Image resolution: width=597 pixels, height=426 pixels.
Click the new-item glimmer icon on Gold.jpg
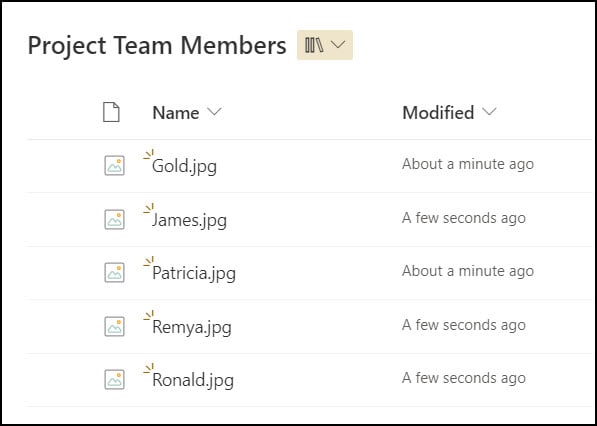(148, 154)
